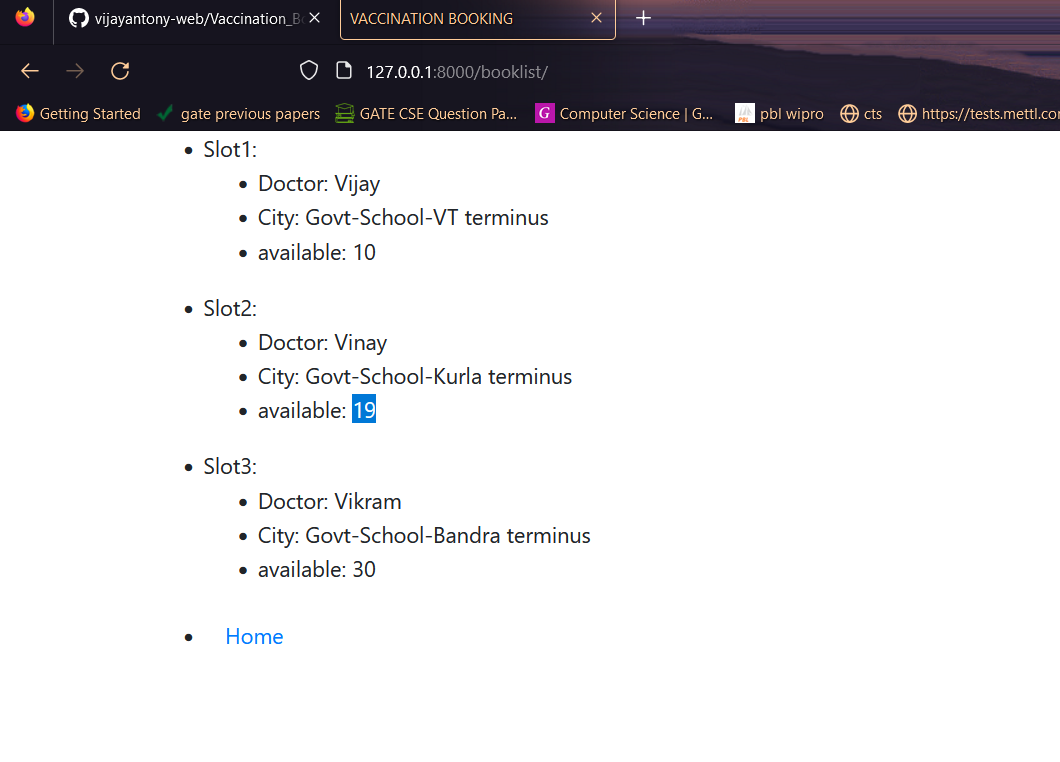The image size is (1060, 762).
Task: Click the Firefox logo in the top-left corner
Action: (24, 17)
